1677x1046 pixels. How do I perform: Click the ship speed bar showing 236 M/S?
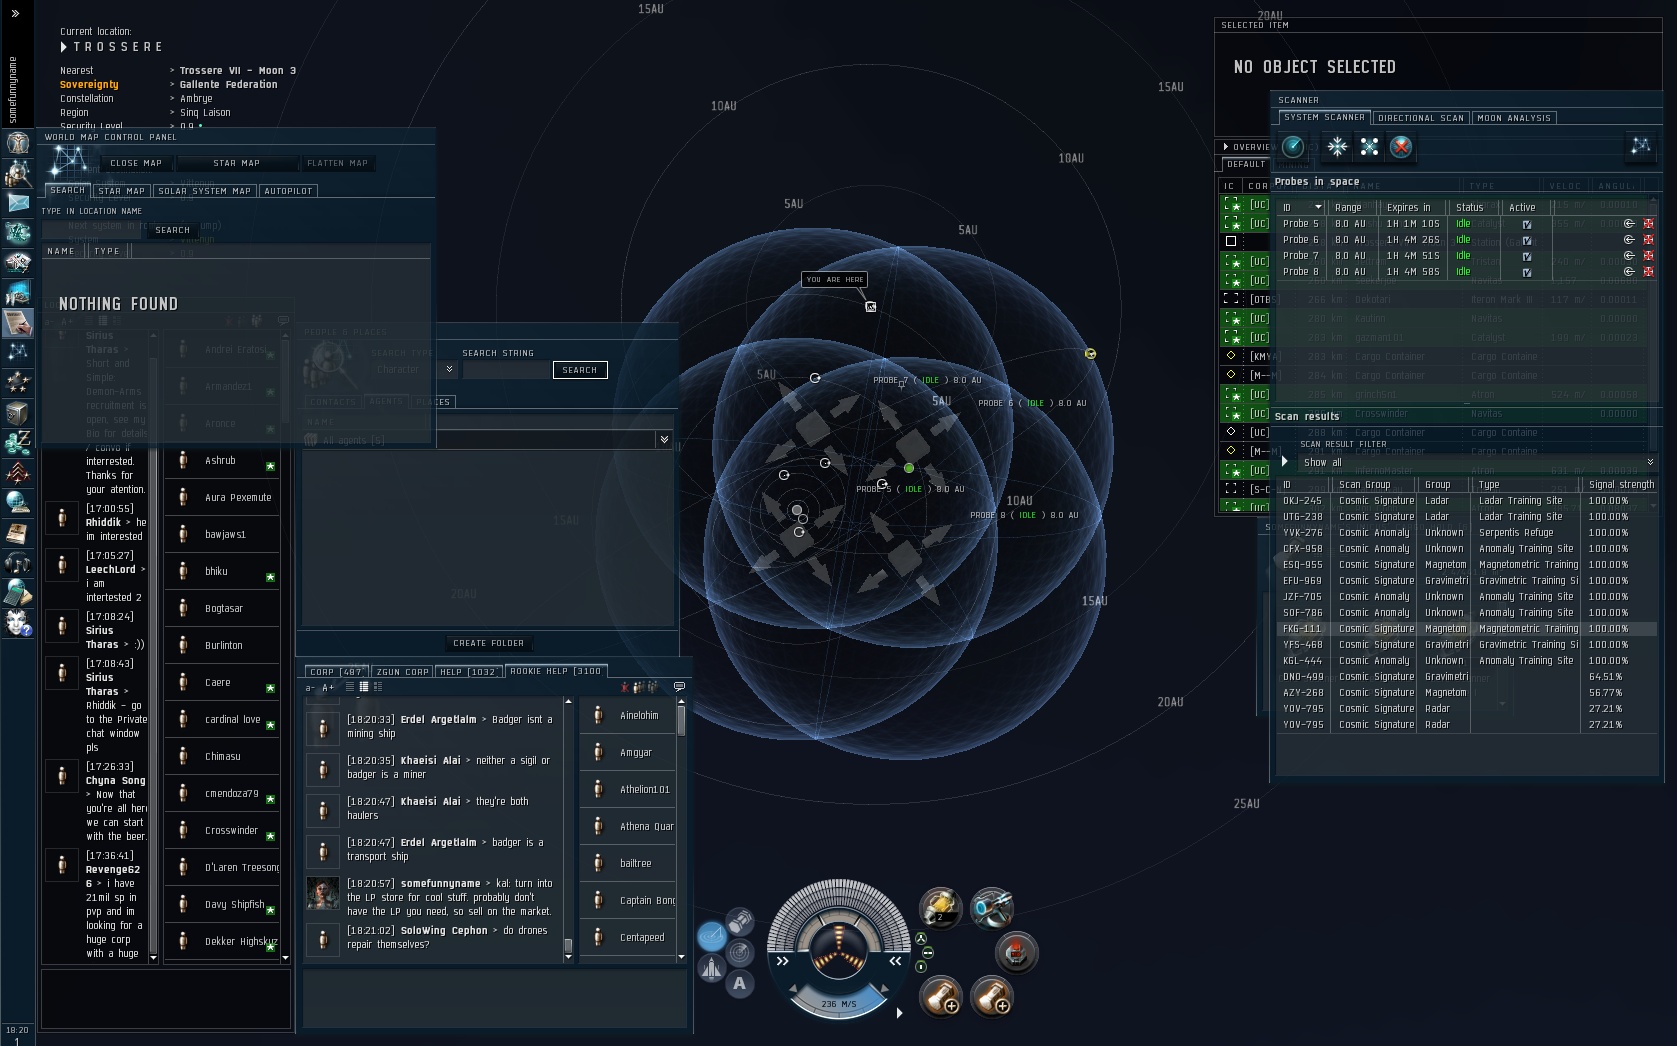point(838,1003)
